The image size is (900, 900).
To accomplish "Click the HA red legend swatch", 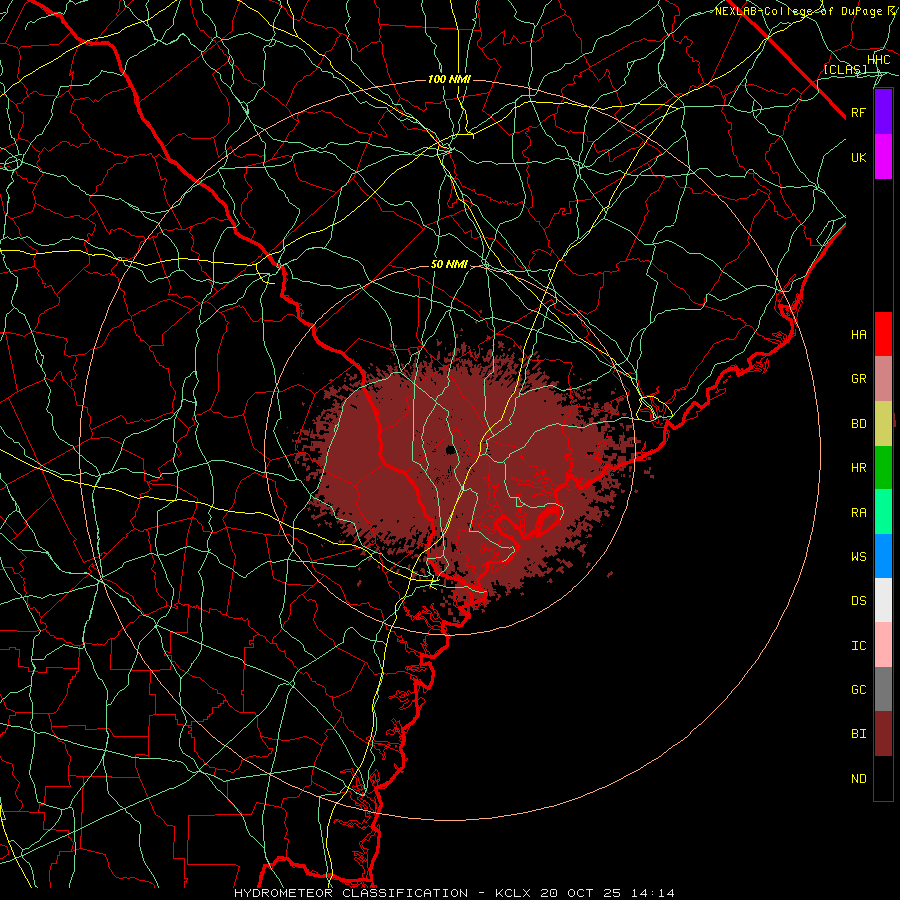I will tap(883, 334).
